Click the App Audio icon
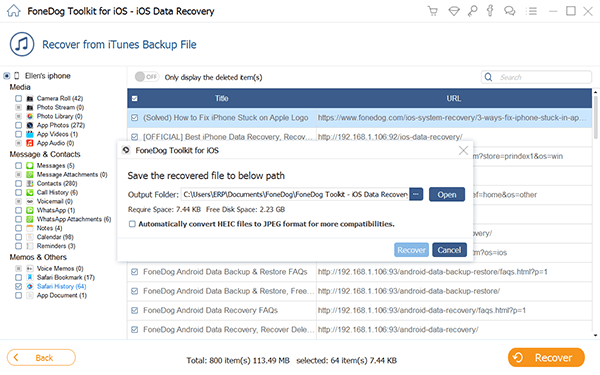 [30, 143]
